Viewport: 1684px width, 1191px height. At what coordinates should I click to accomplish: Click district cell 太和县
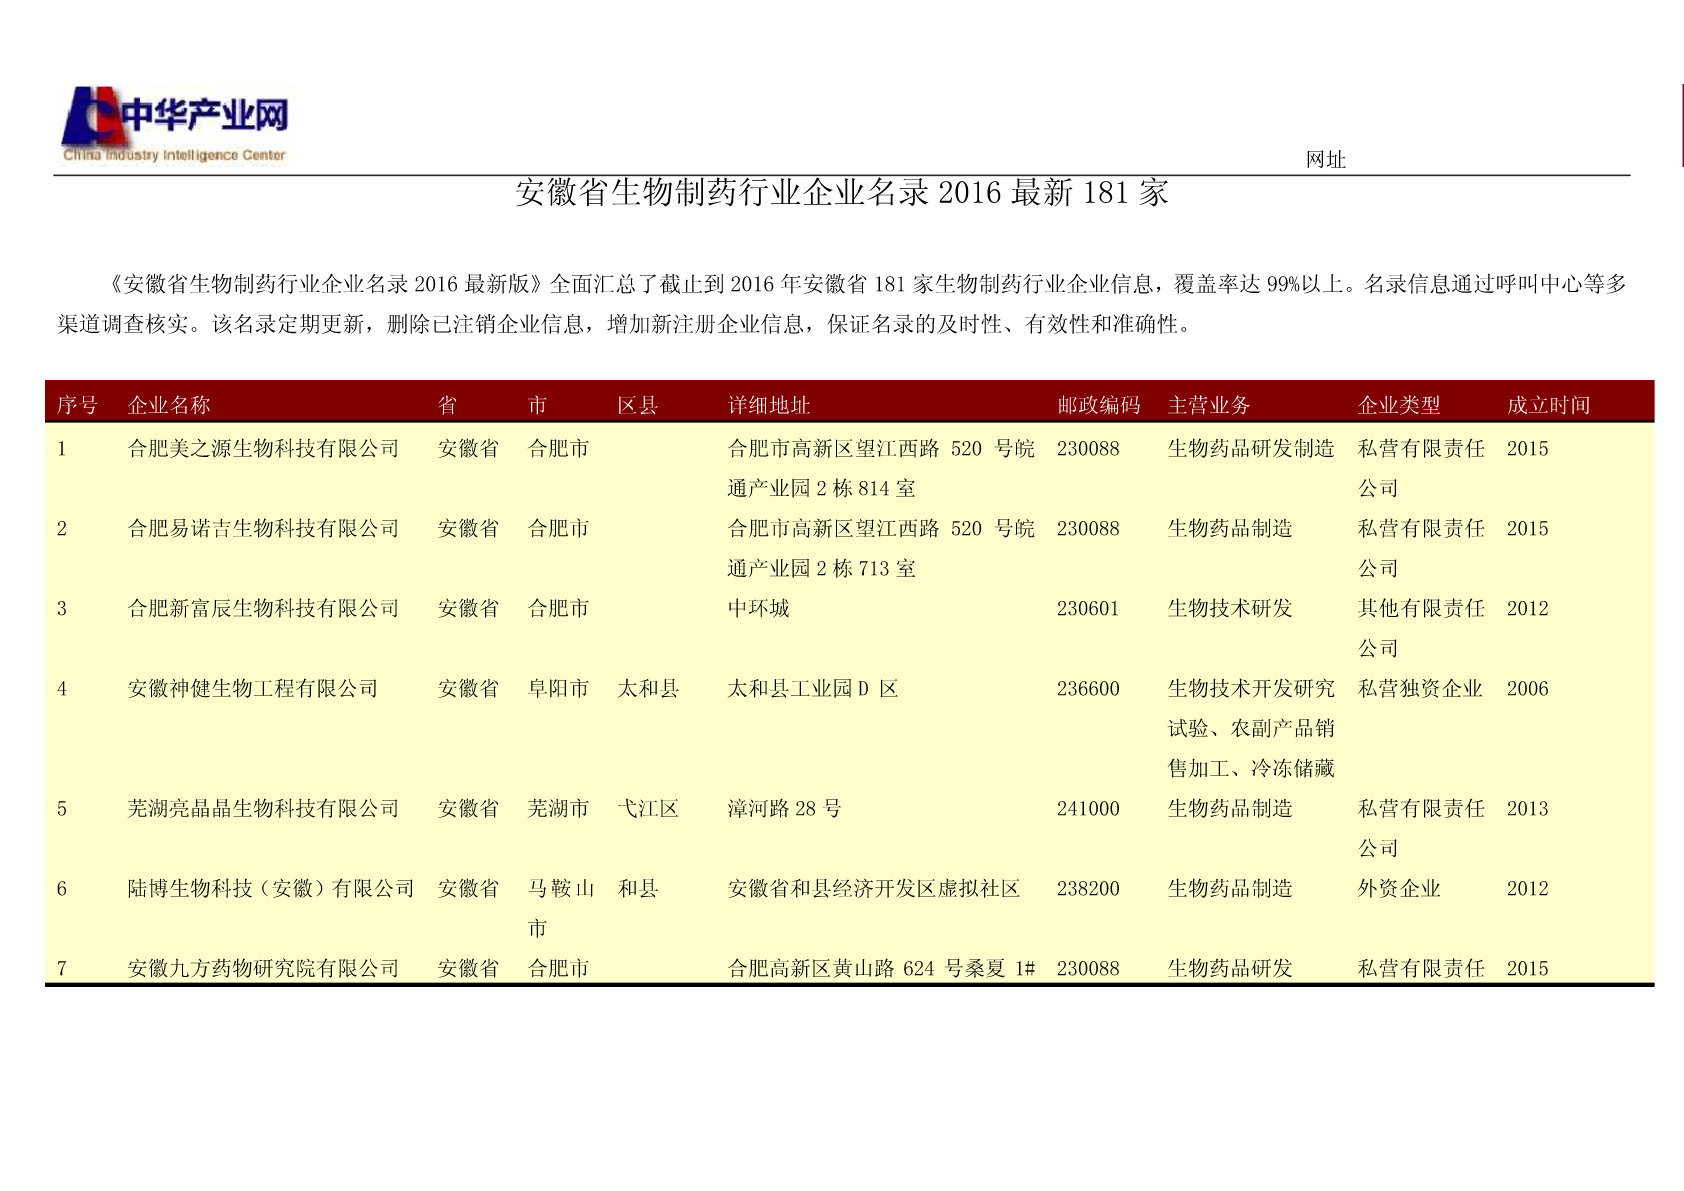[x=648, y=689]
